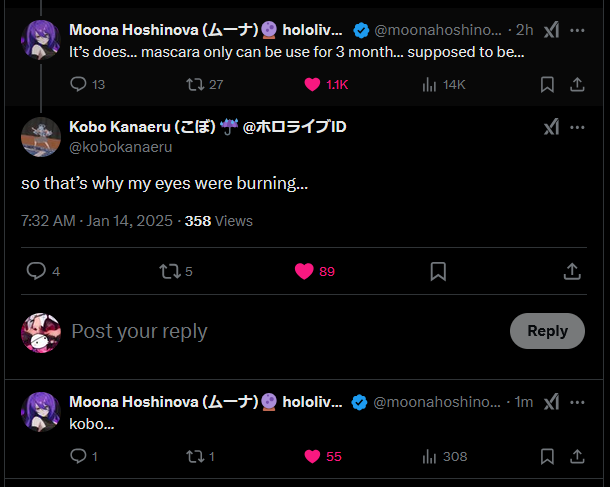Like Moona's "kobo..." reply

click(x=312, y=456)
